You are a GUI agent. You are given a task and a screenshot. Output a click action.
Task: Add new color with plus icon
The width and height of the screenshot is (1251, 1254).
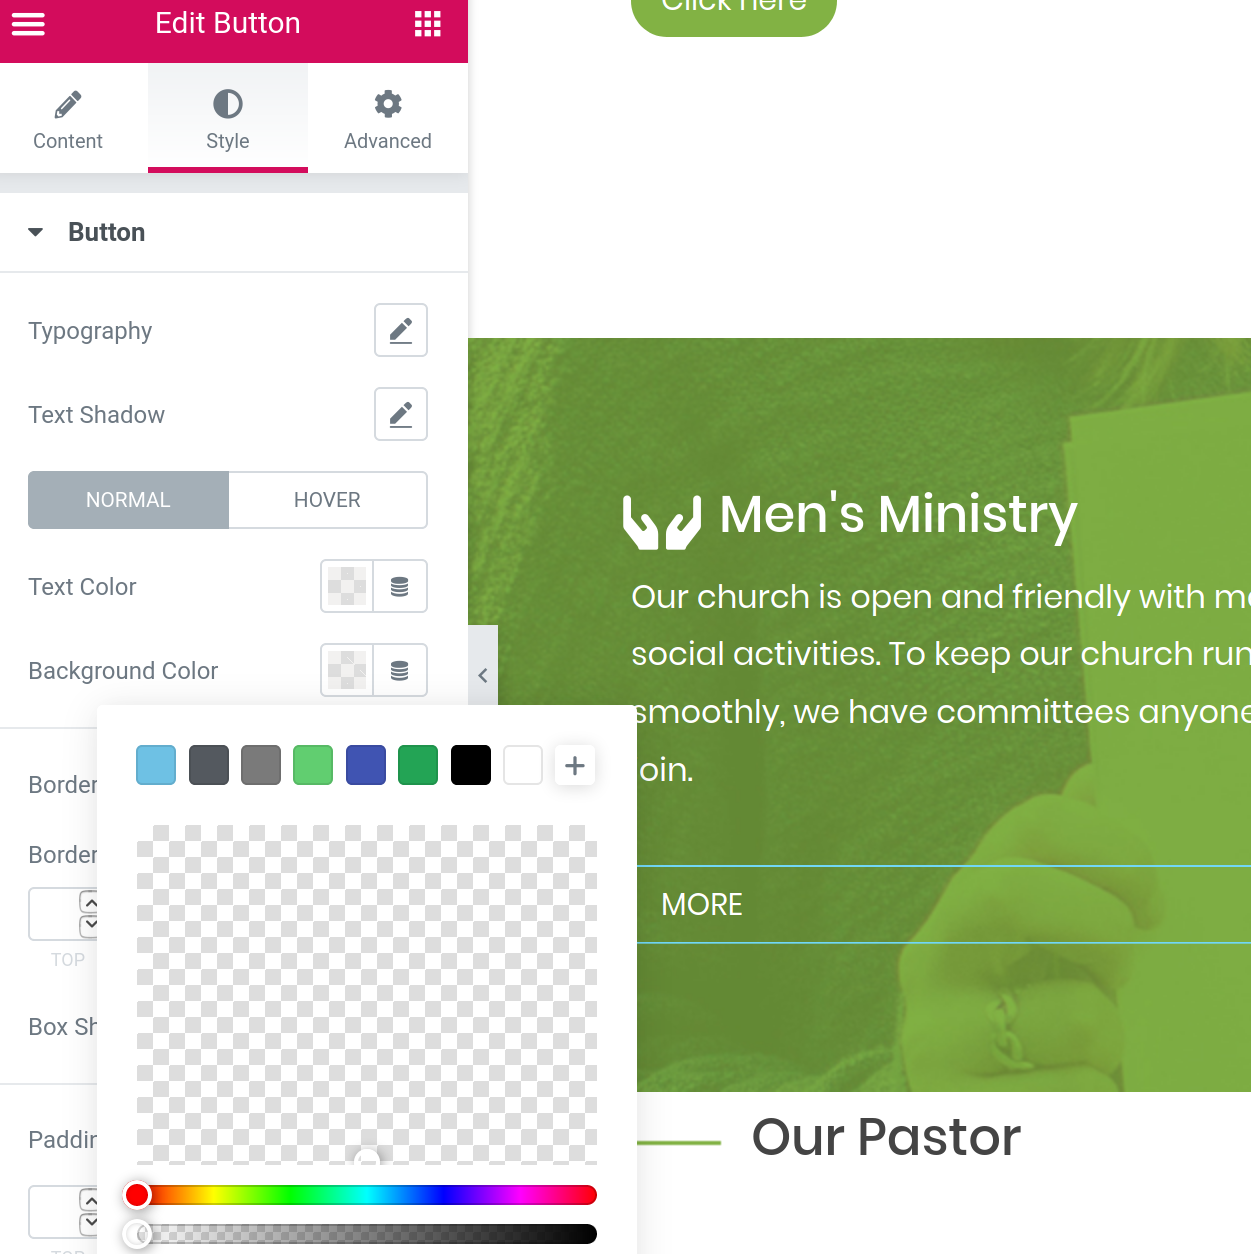(x=575, y=766)
